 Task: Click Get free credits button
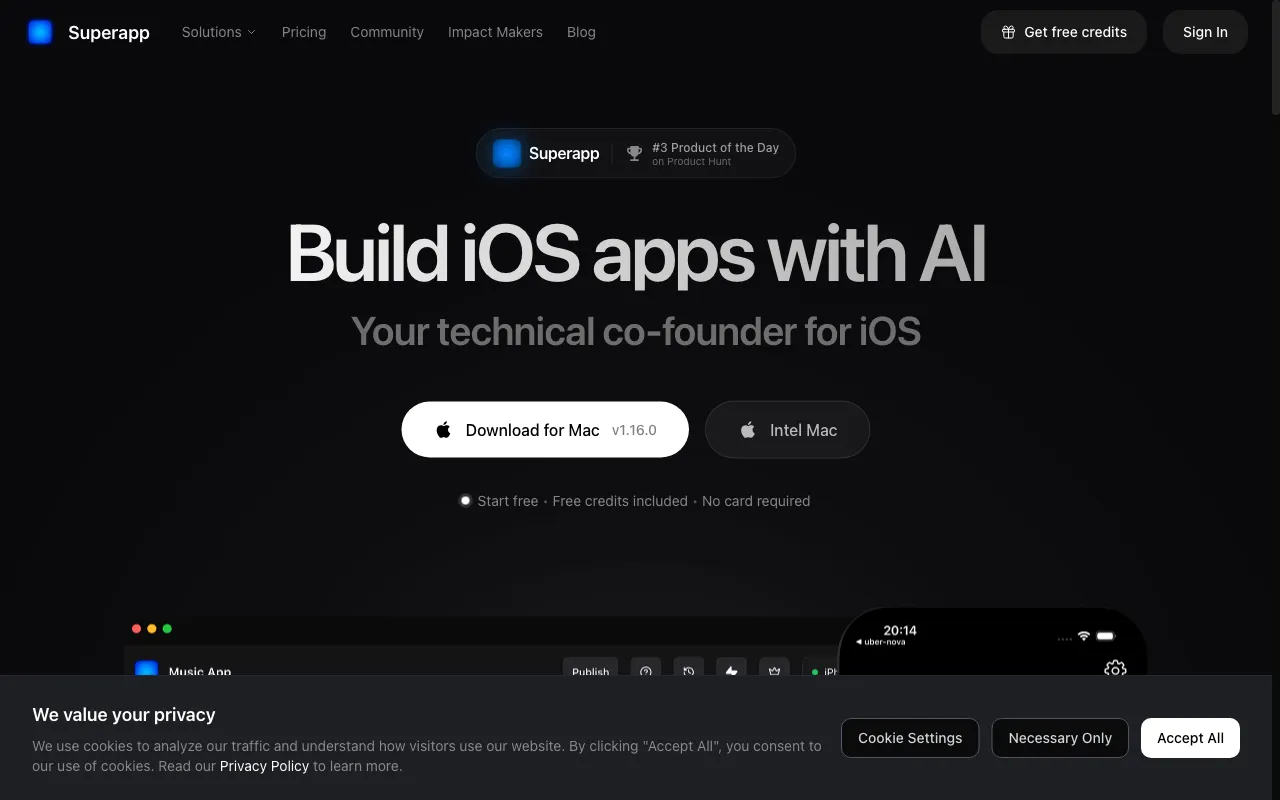coord(1063,32)
